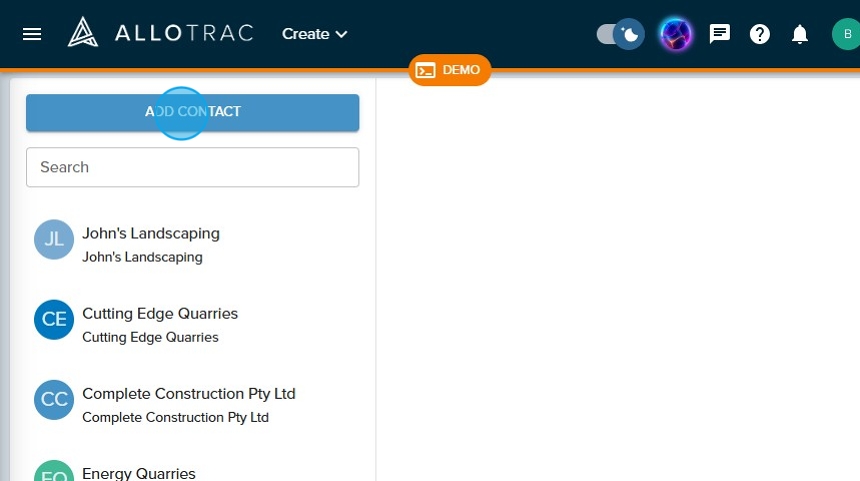Click into the contact Search field
This screenshot has height=481, width=860.
[x=192, y=167]
